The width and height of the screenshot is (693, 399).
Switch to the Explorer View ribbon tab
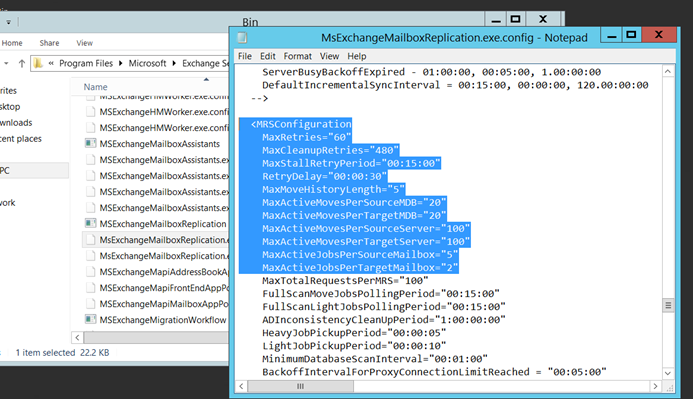(84, 43)
